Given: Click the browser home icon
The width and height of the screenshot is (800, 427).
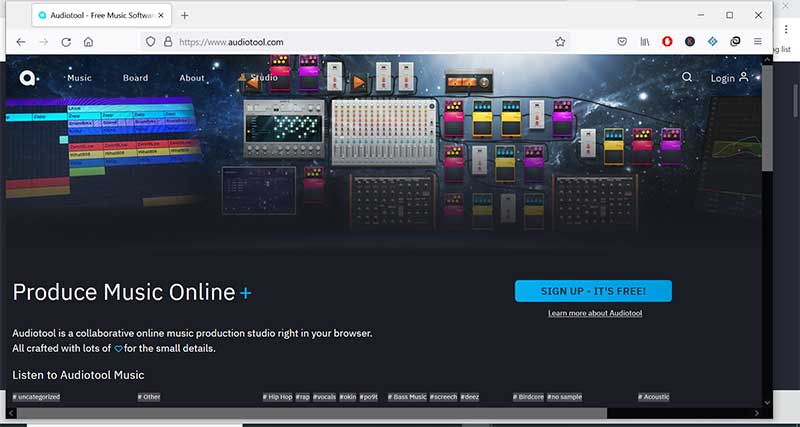Looking at the screenshot, I should (88, 42).
